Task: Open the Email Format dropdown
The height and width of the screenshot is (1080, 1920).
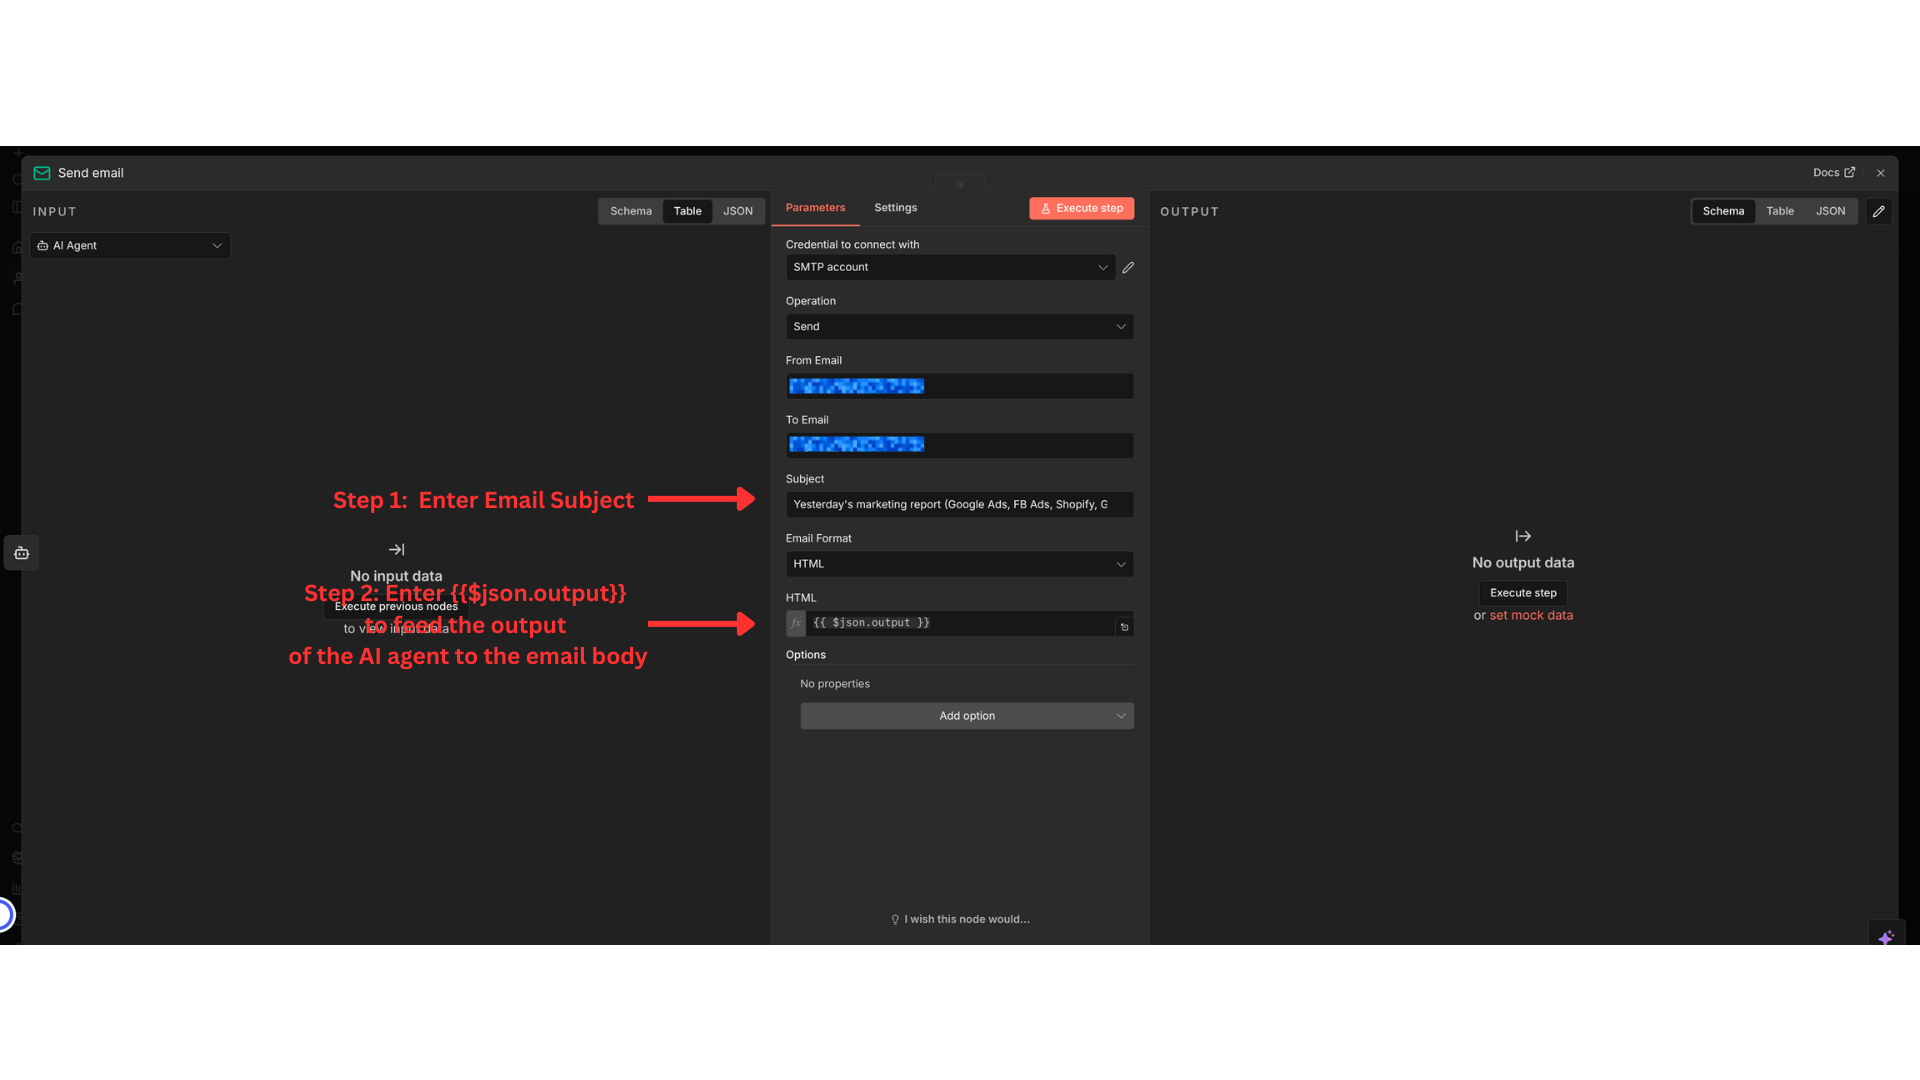Action: click(x=958, y=564)
